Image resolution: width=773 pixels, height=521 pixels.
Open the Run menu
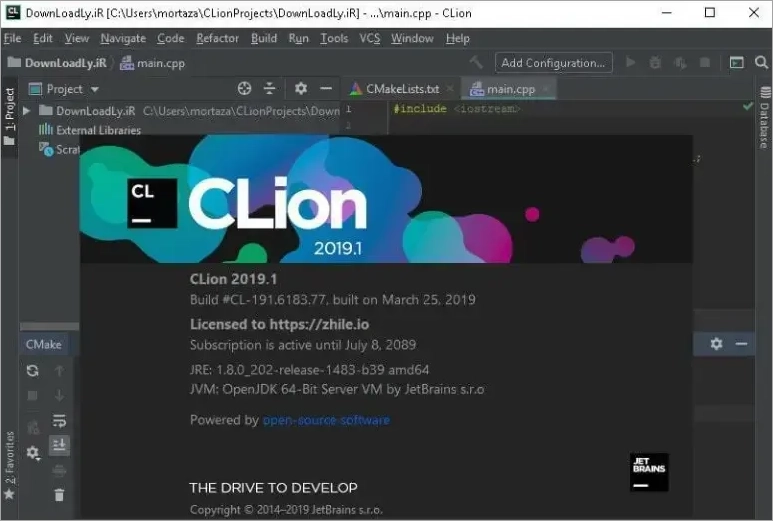pos(298,38)
